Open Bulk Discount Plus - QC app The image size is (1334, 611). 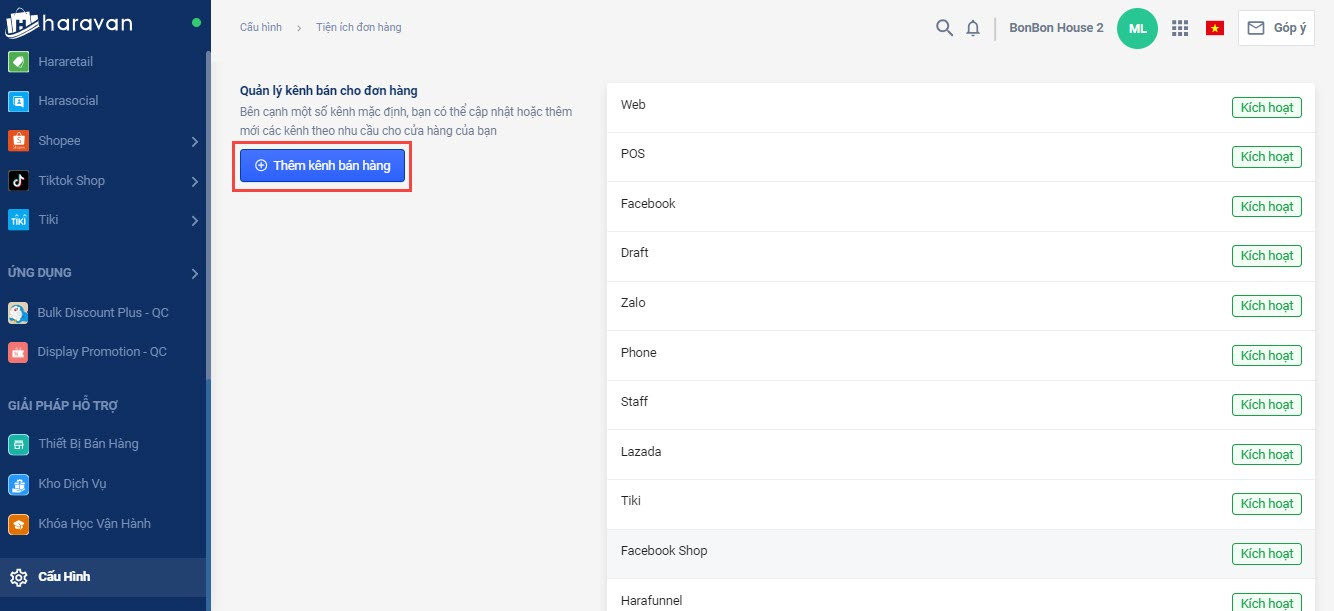coord(102,313)
